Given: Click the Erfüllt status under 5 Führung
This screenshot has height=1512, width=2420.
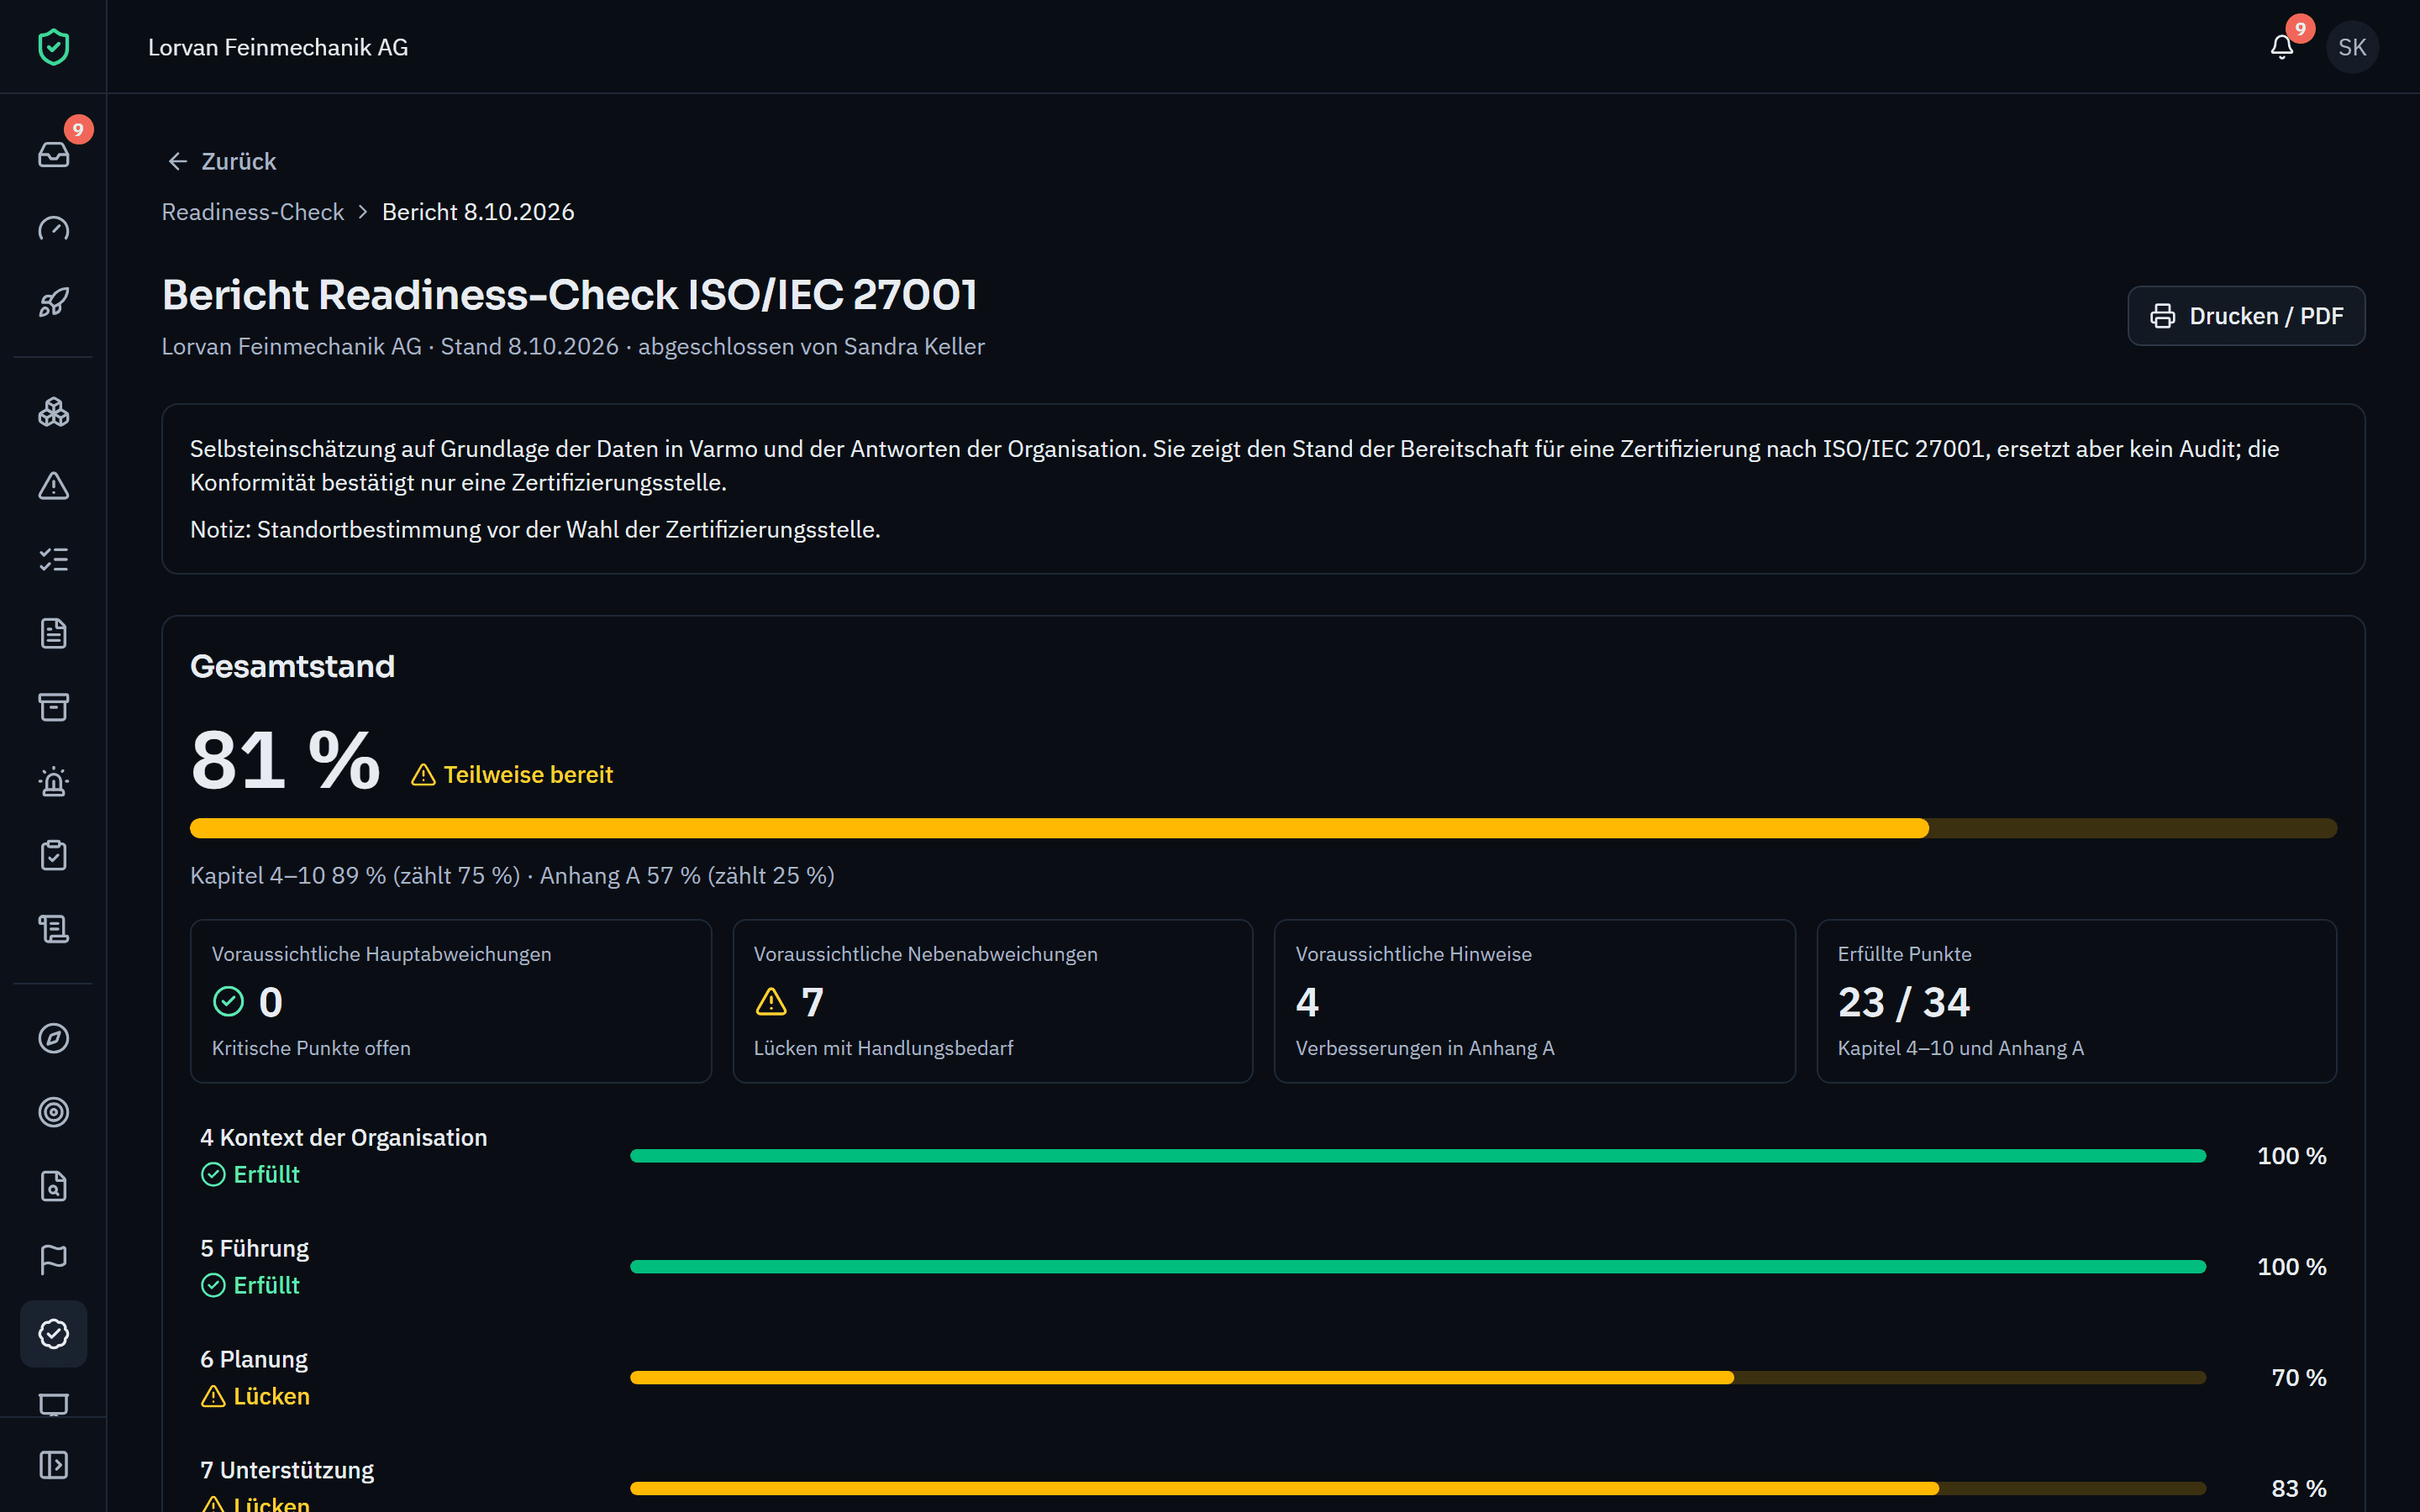Looking at the screenshot, I should (x=250, y=1285).
